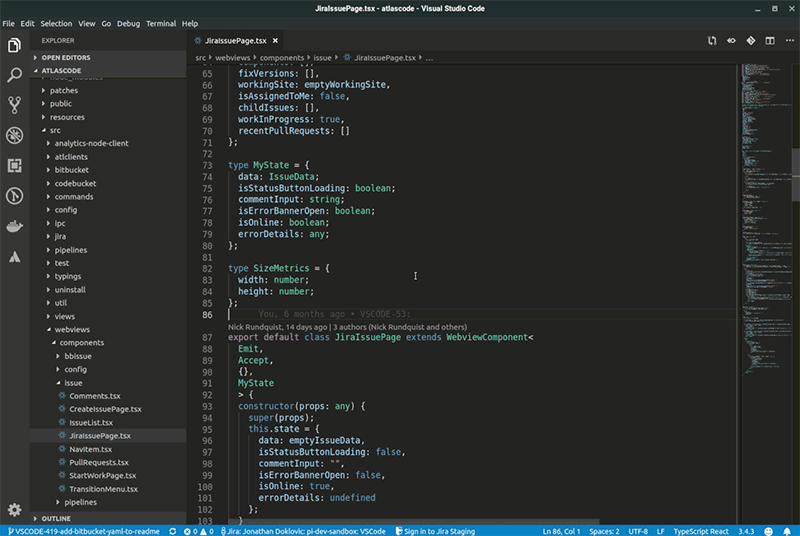Open NavItem.tsx file
Screen dimensions: 800x536
point(108,449)
